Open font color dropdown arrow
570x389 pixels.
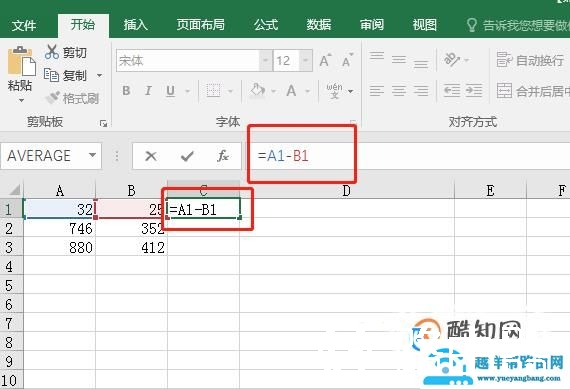(x=308, y=91)
